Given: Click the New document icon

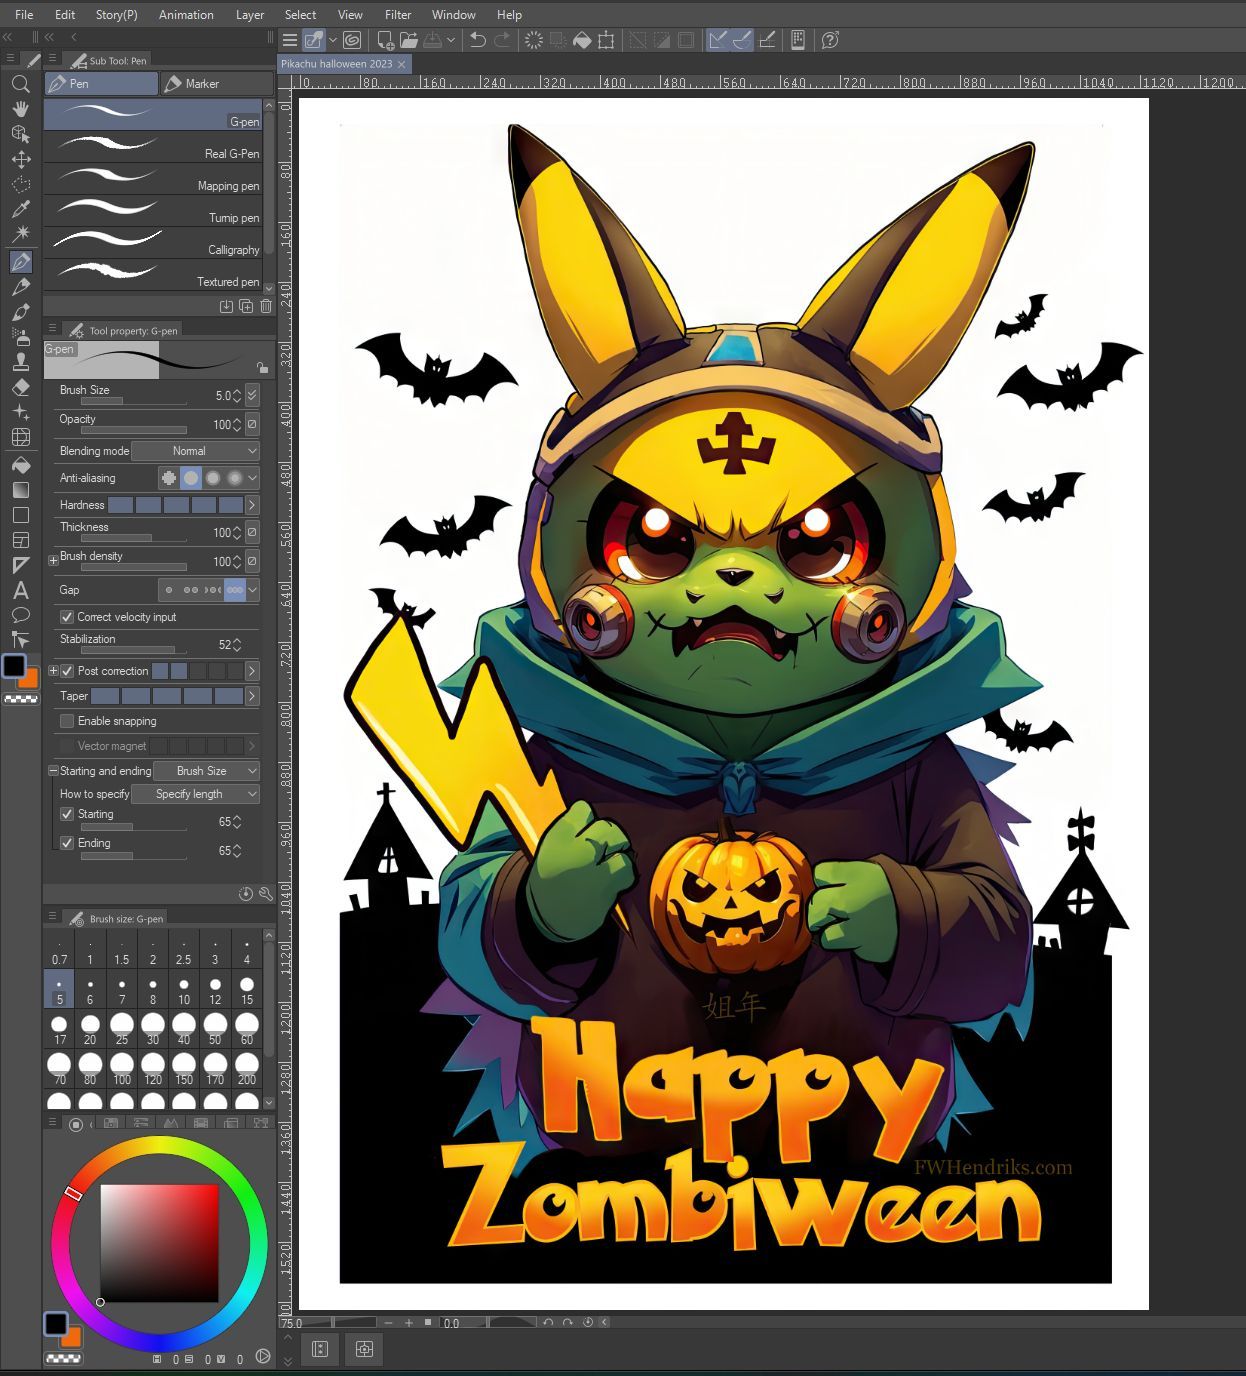Looking at the screenshot, I should click(x=384, y=40).
